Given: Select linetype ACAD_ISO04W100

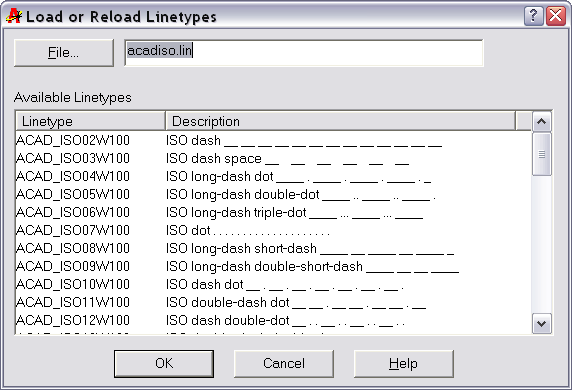Looking at the screenshot, I should pos(73,177).
